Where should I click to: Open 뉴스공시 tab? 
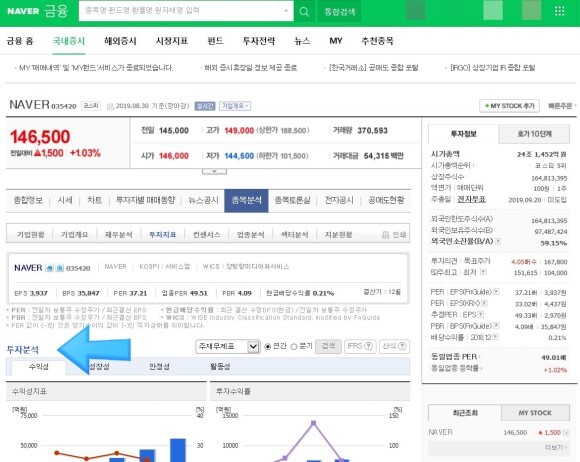[203, 200]
